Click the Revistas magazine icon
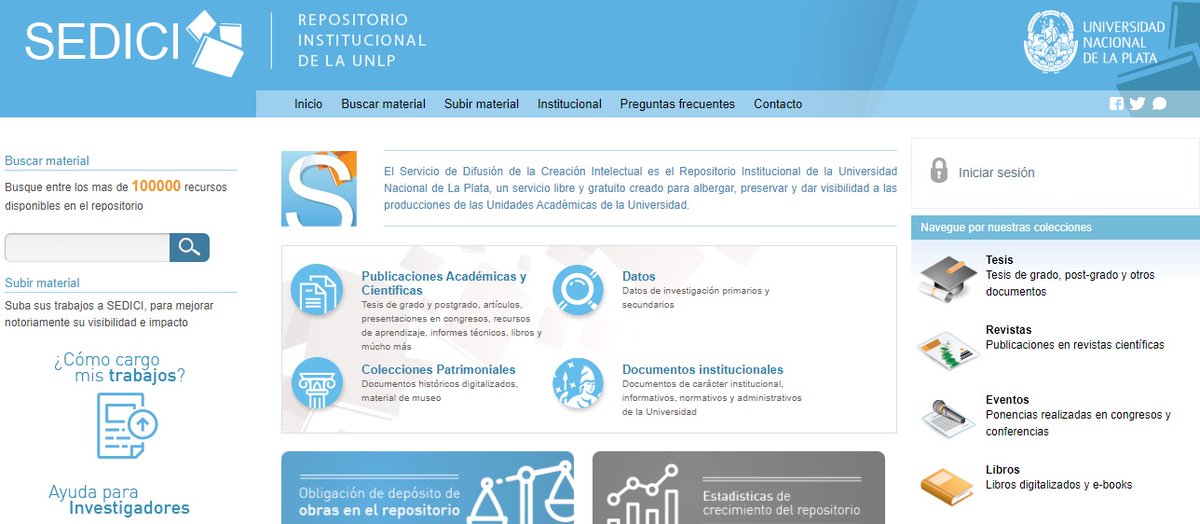The image size is (1200, 524). (x=947, y=349)
